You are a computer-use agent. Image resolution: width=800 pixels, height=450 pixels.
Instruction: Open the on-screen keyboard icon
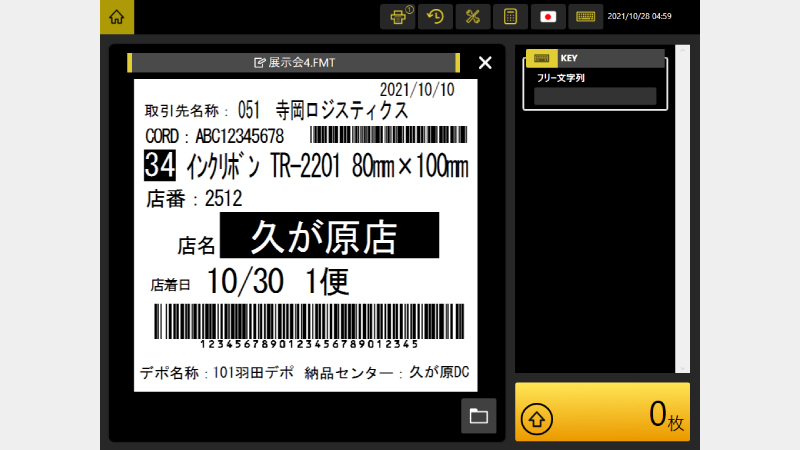586,17
